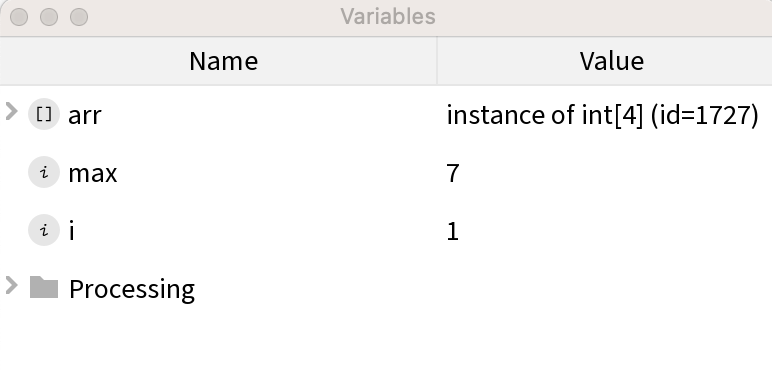Click the value 7 of max
Viewport: 772px width, 370px height.
453,173
